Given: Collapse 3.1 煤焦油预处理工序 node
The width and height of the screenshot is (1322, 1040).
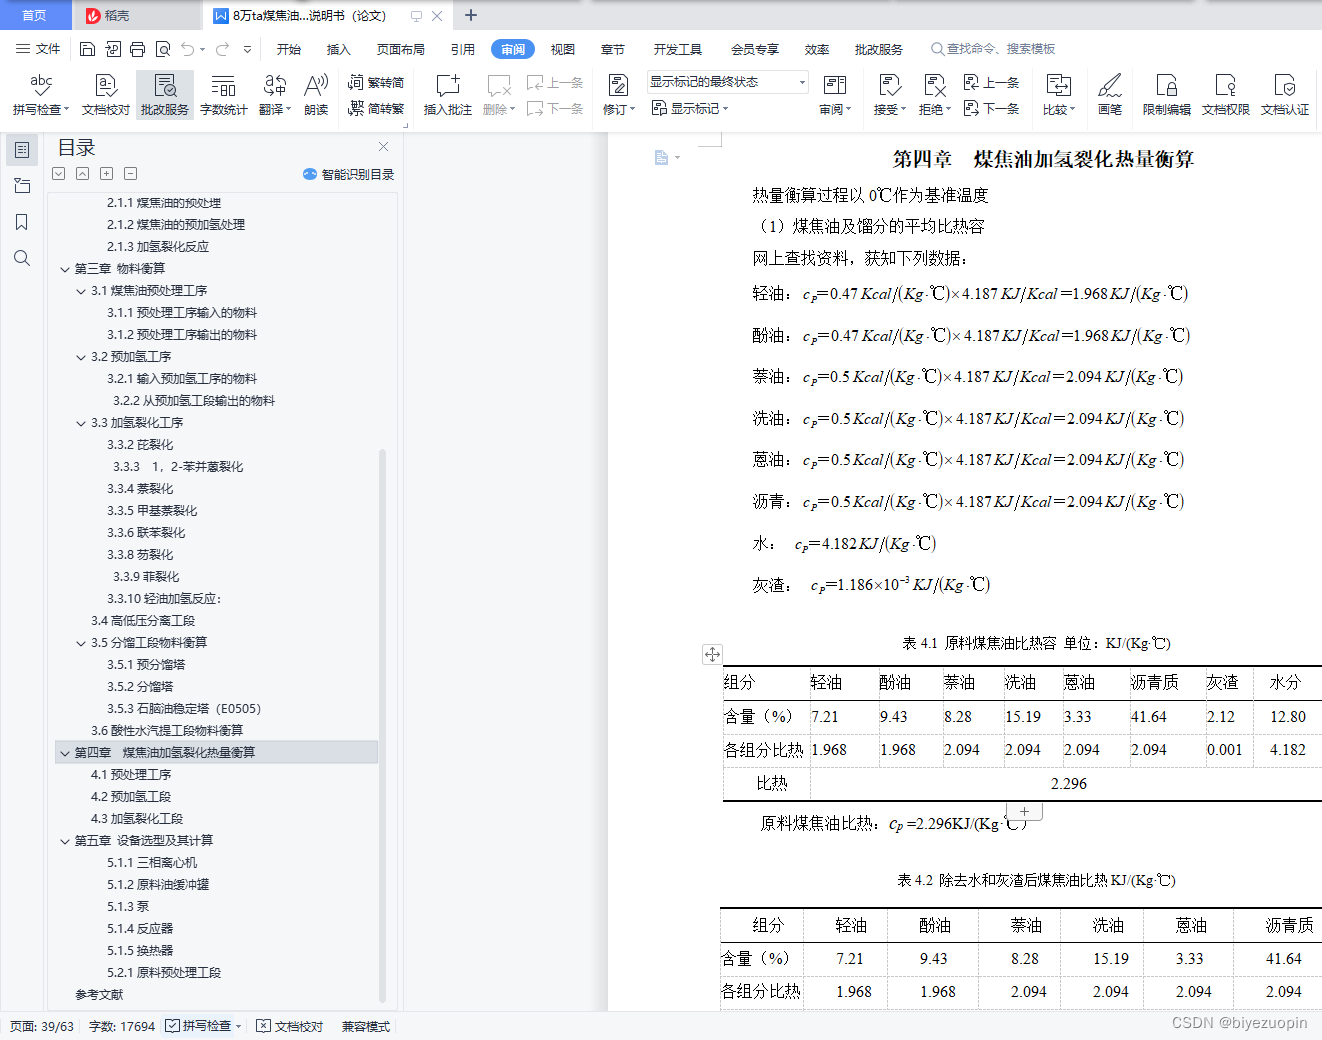Looking at the screenshot, I should coord(81,291).
